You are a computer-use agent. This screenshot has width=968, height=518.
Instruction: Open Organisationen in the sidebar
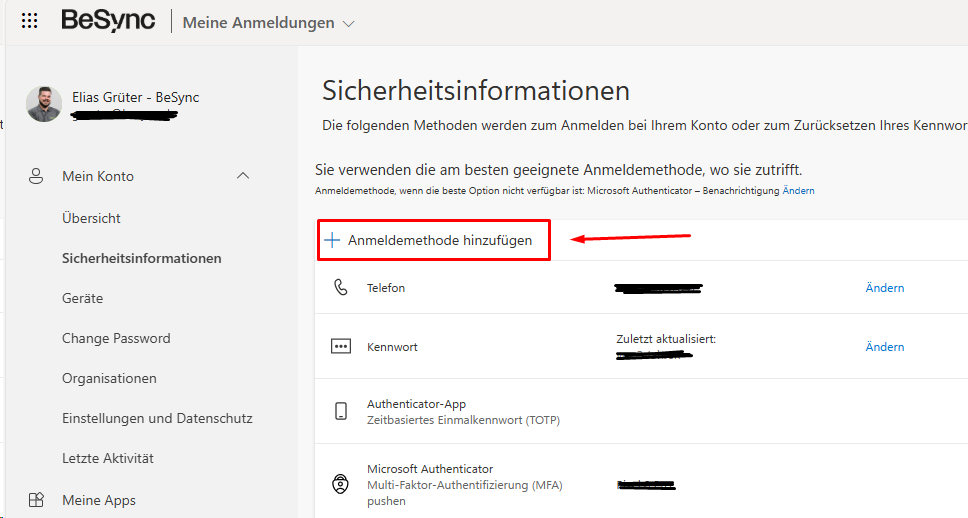point(109,378)
